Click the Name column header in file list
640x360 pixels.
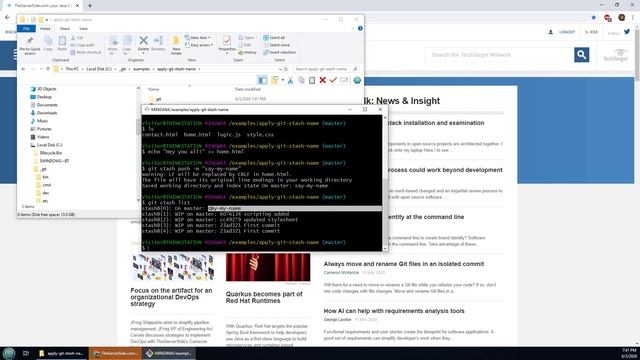click(153, 89)
